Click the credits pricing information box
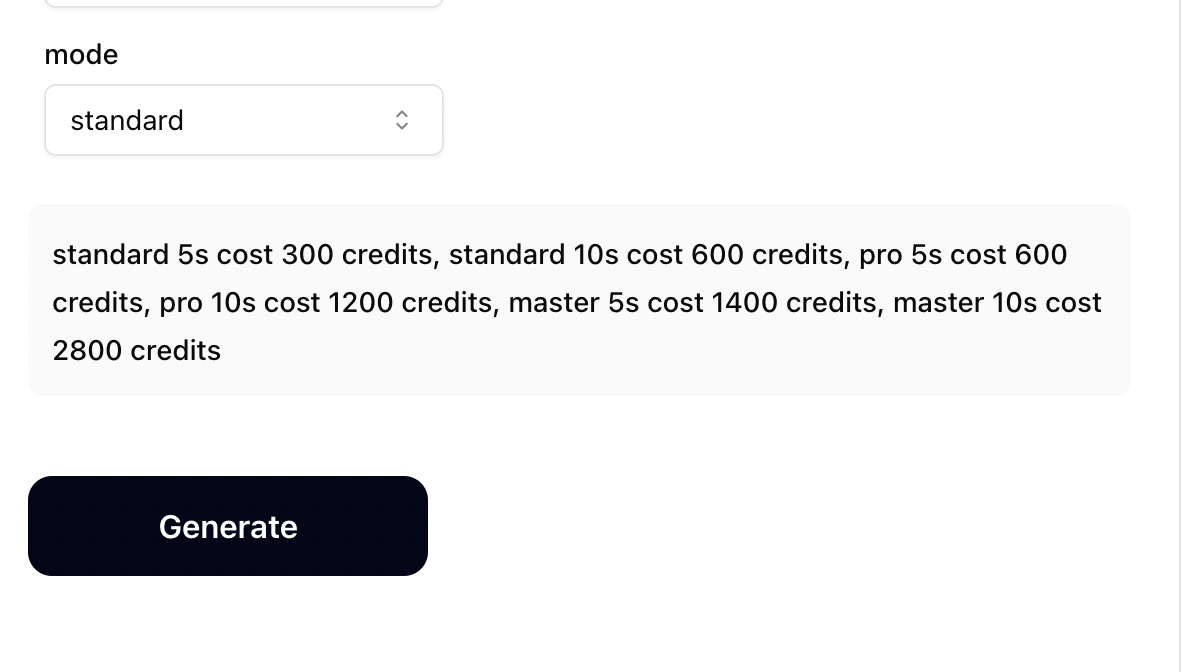The width and height of the screenshot is (1182, 672). pos(579,299)
